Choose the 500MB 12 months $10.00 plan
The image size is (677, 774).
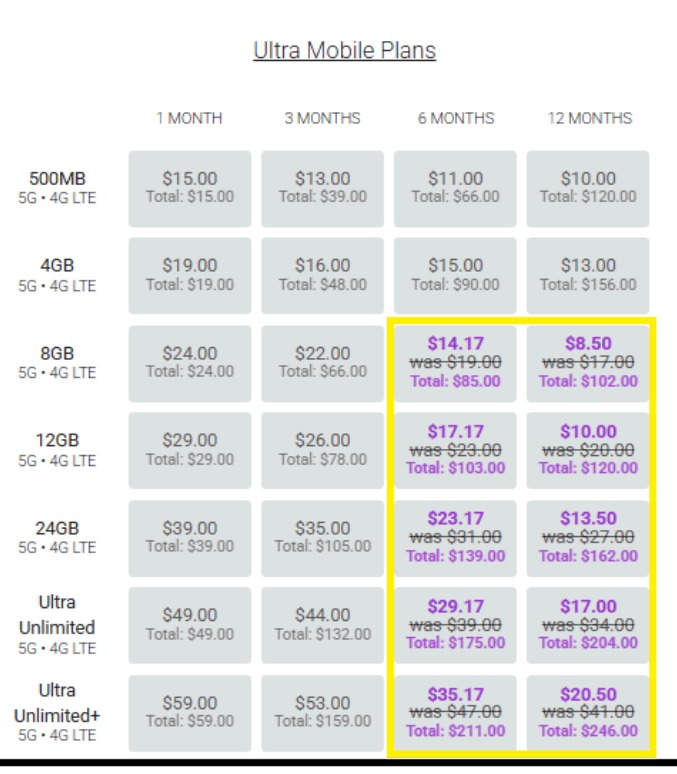(x=587, y=188)
